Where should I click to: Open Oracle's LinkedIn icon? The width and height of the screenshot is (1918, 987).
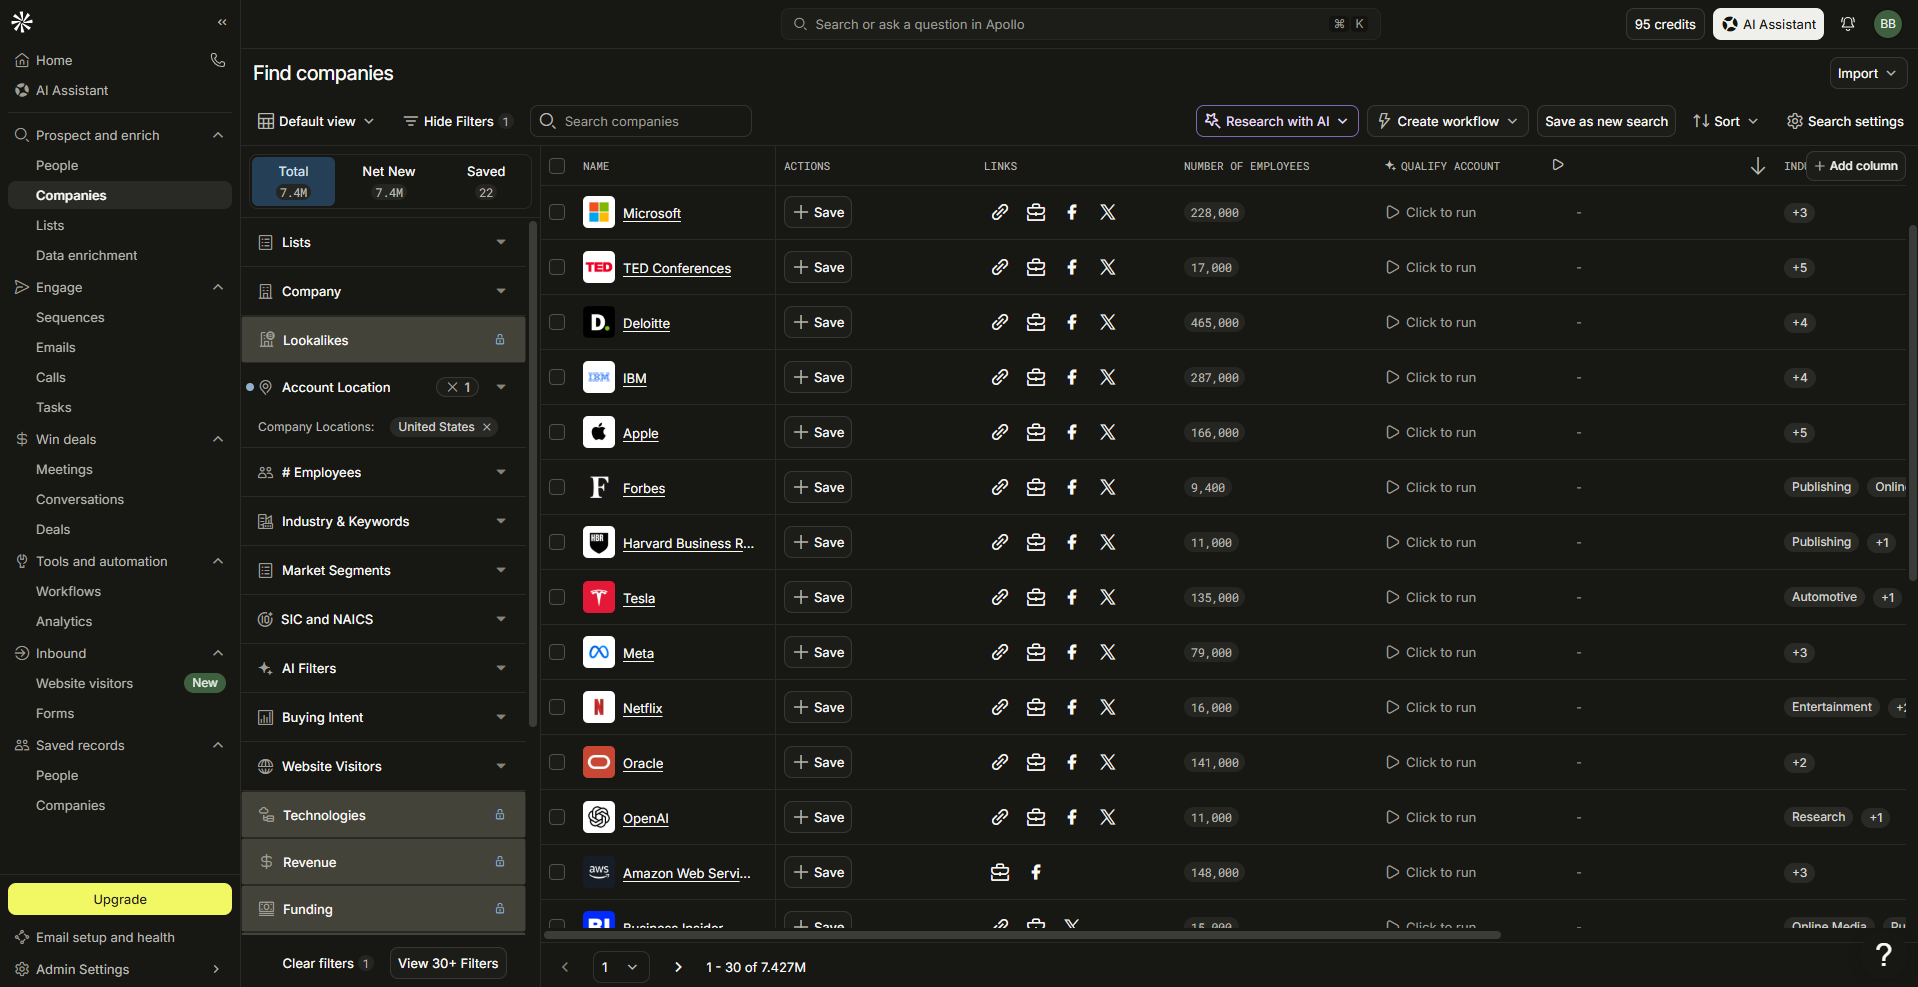1036,762
